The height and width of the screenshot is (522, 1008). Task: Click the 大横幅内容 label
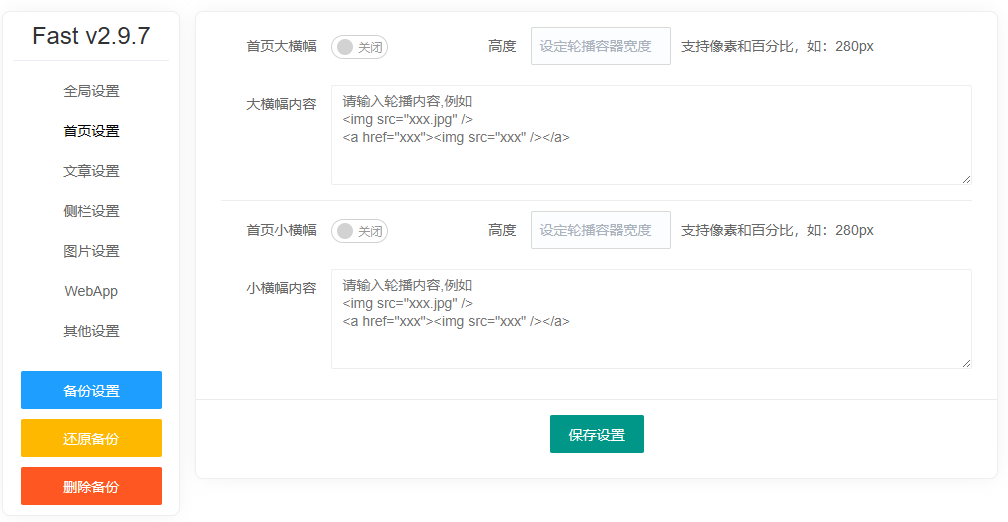pos(282,104)
